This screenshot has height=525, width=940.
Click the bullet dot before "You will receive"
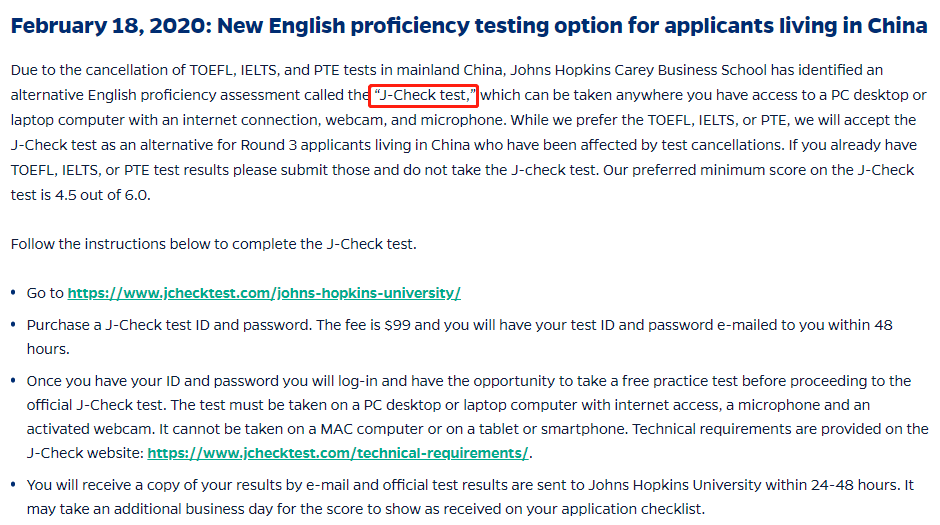point(13,485)
